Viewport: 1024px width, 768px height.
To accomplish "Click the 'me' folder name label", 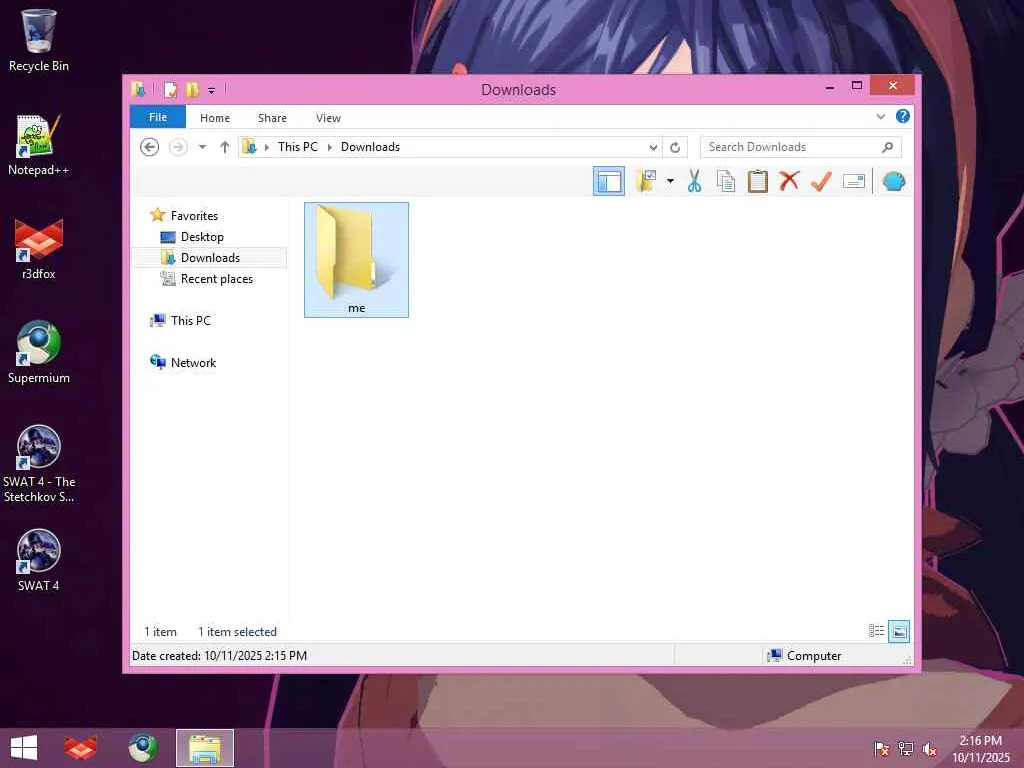I will (x=357, y=308).
